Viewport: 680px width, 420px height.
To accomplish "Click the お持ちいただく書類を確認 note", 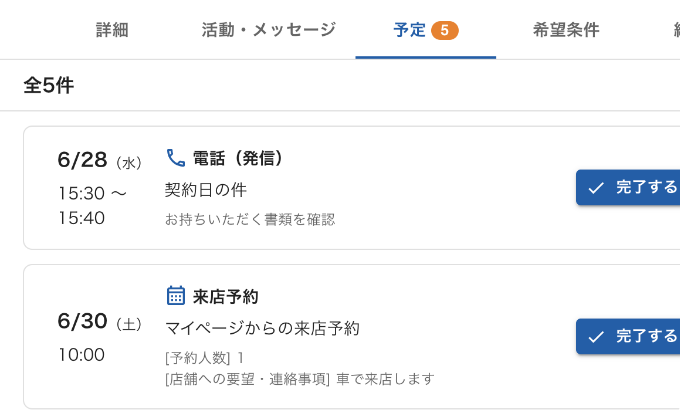I will click(250, 220).
